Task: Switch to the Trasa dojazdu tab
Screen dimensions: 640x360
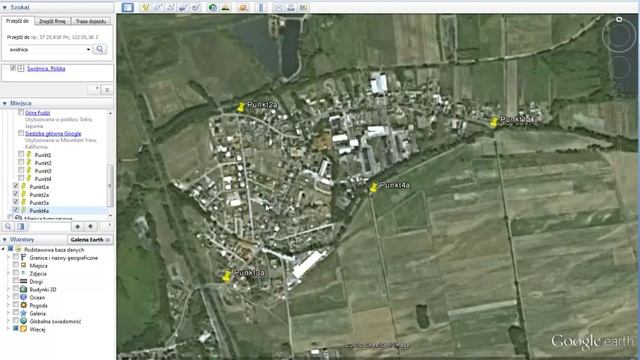Action: (91, 21)
